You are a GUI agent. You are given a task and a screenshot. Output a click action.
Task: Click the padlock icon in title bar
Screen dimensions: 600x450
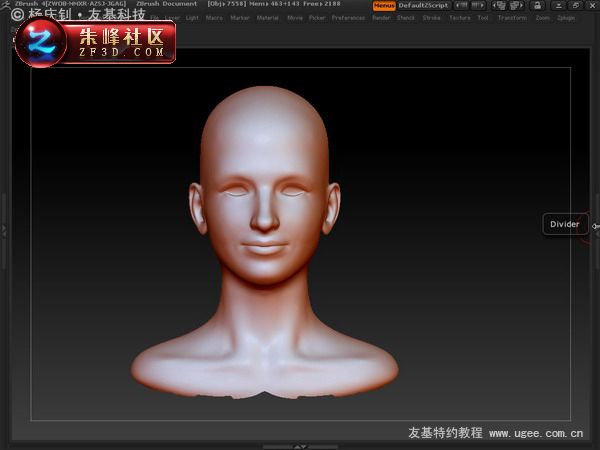tap(538, 5)
